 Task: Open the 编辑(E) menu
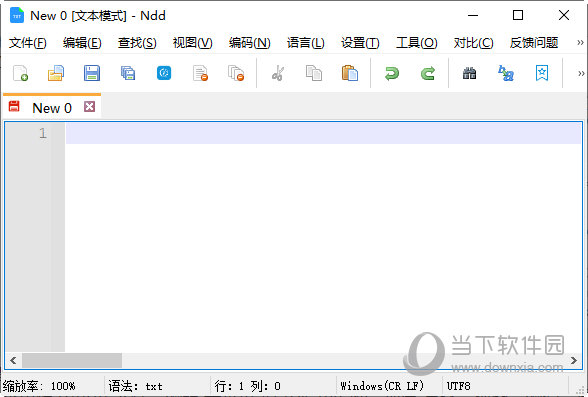point(82,43)
